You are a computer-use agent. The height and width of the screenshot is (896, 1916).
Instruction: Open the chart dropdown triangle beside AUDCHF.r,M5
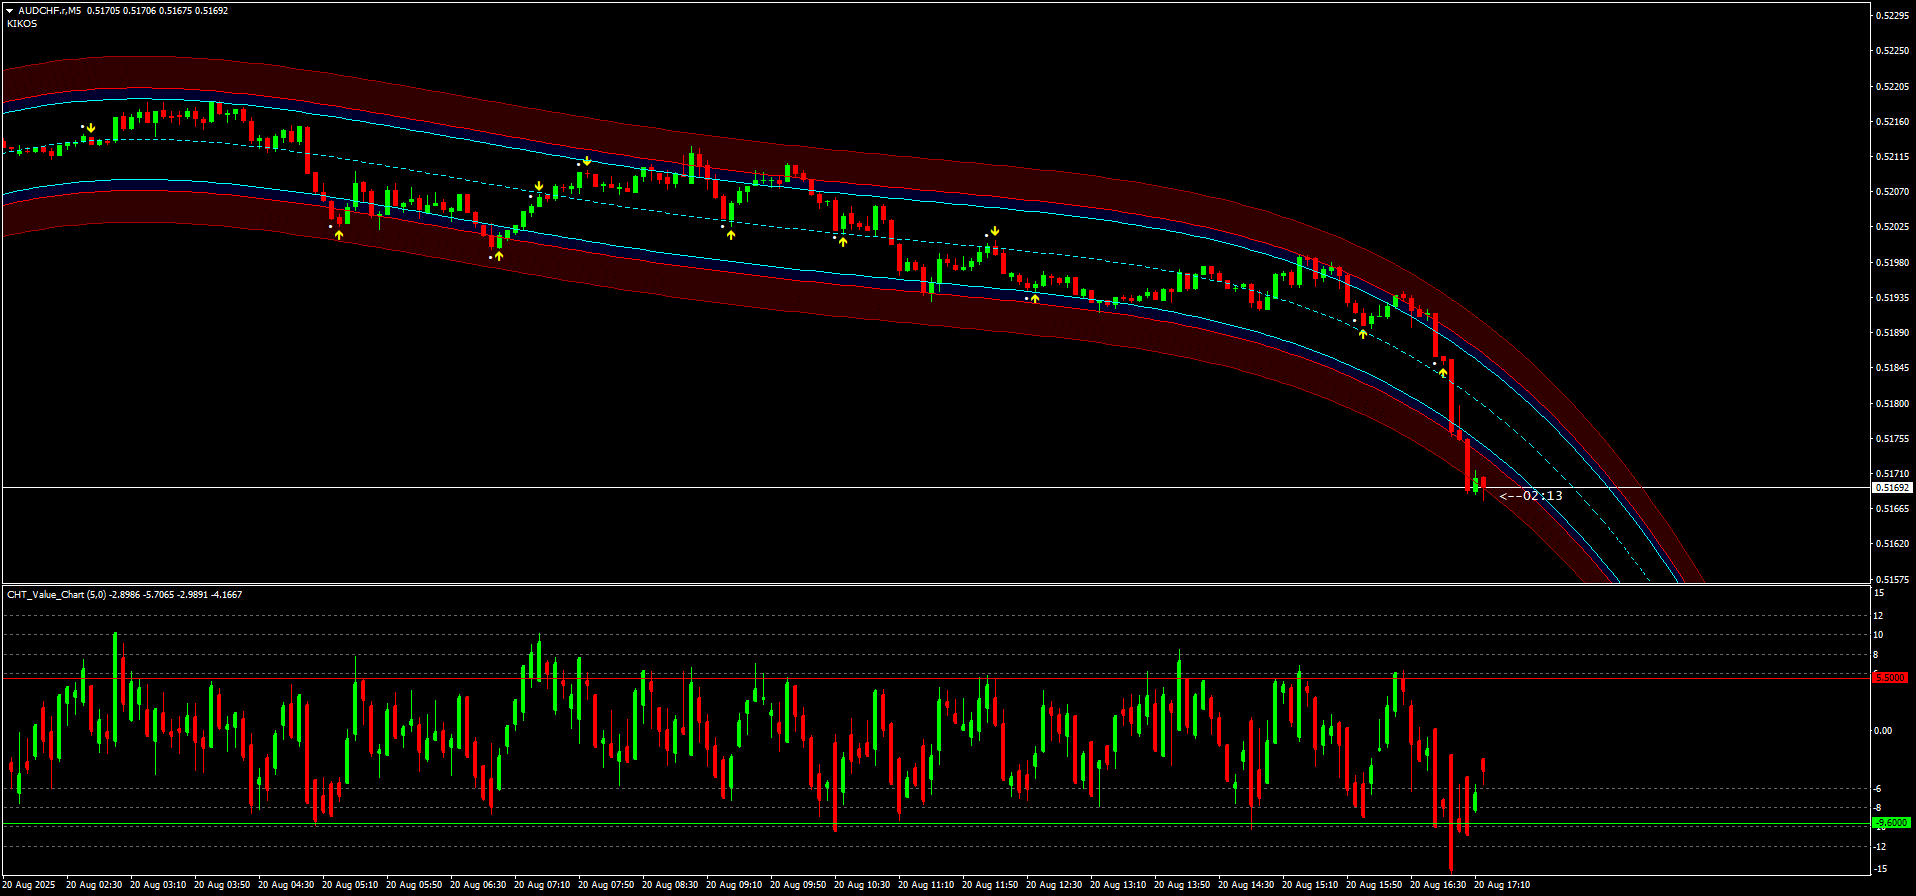9,11
